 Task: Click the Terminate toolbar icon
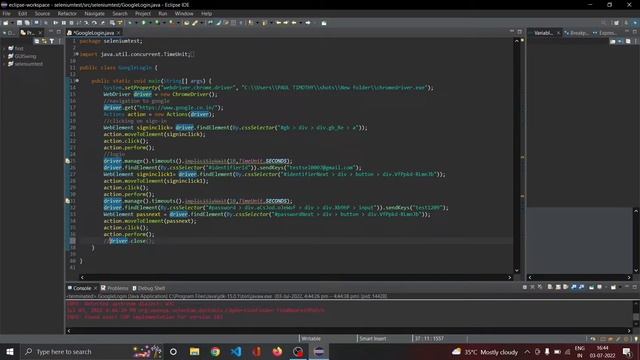coord(71,23)
